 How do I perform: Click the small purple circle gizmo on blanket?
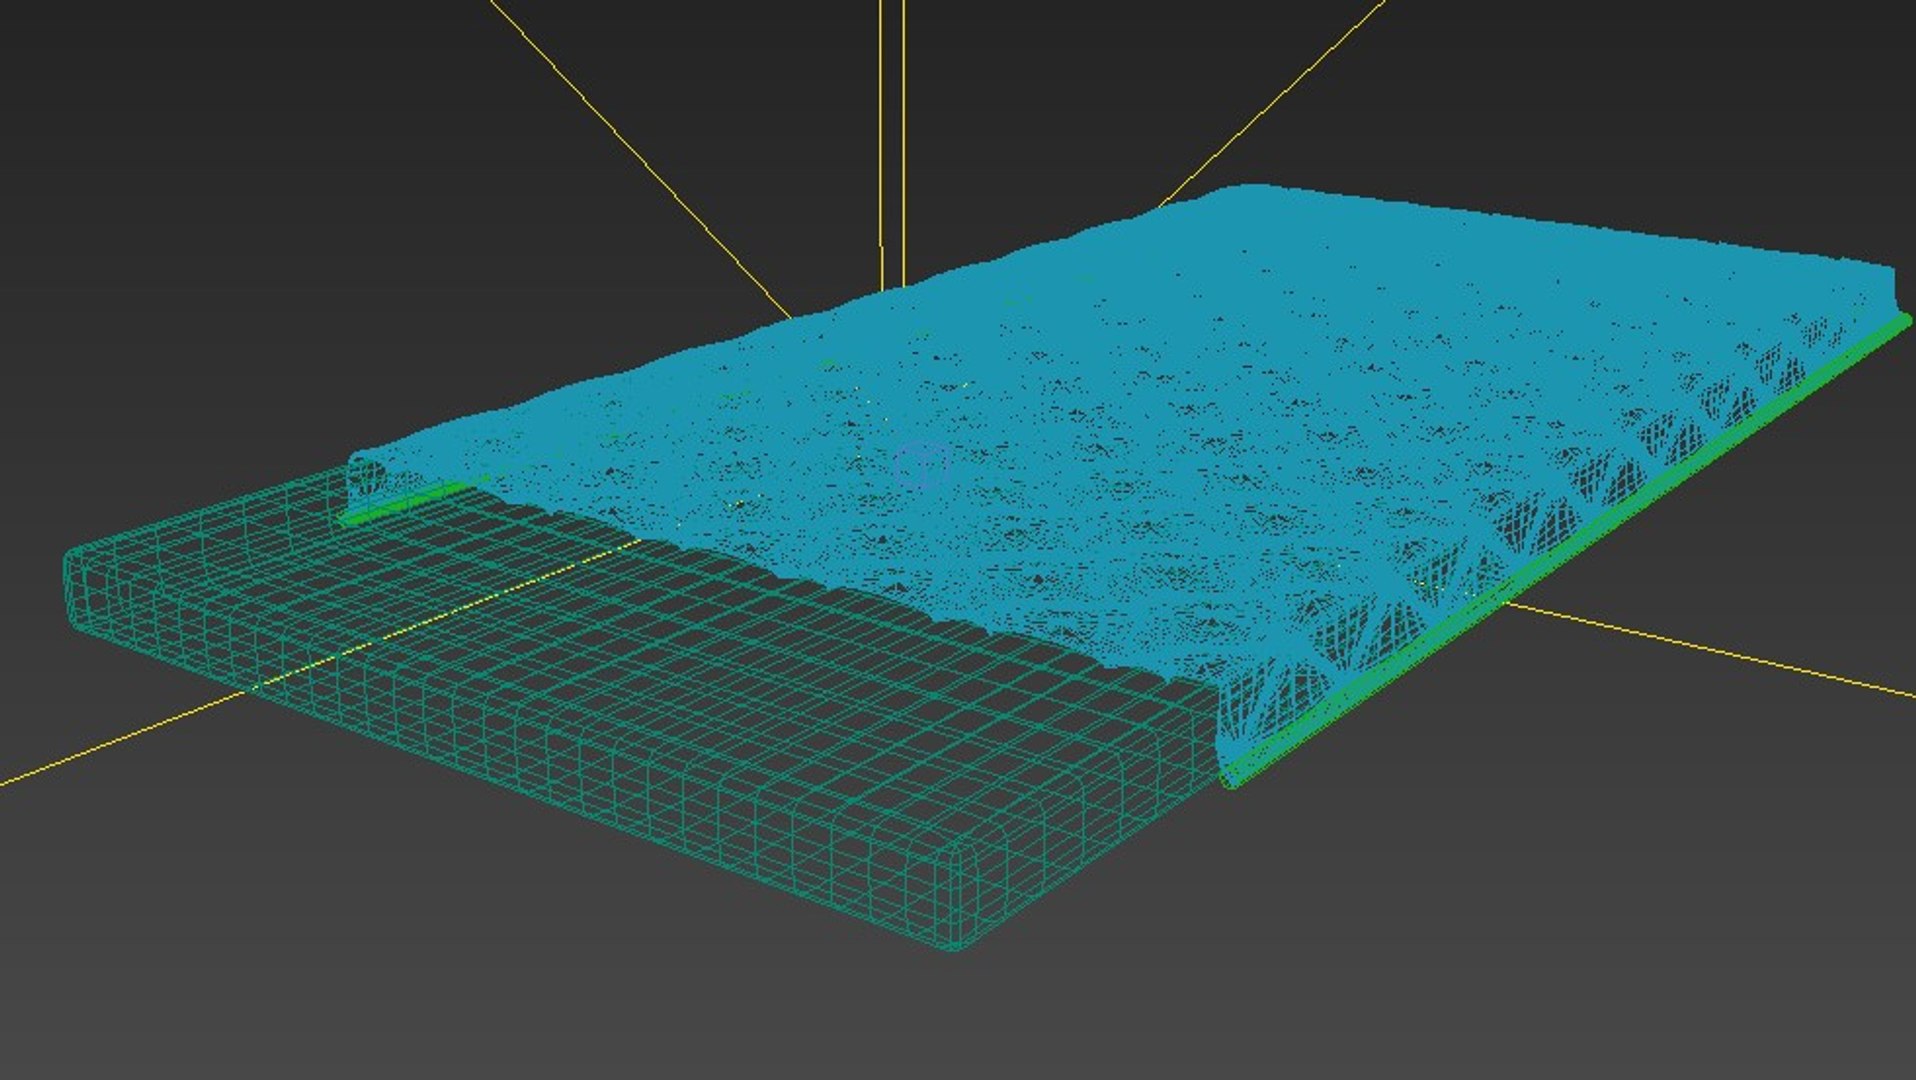pyautogui.click(x=921, y=465)
